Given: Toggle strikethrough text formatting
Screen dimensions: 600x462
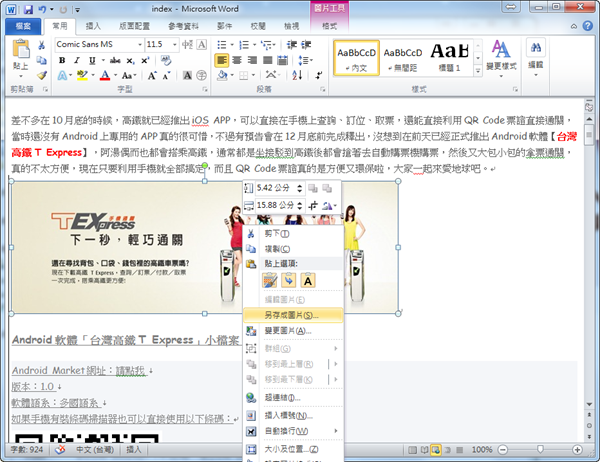Looking at the screenshot, I should (112, 60).
